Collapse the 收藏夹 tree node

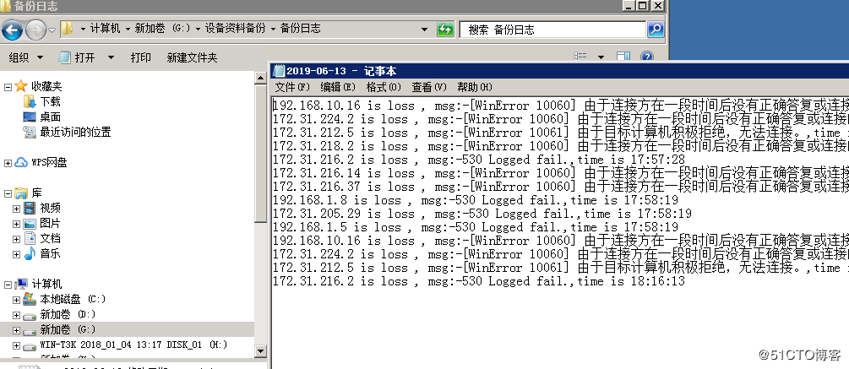8,86
